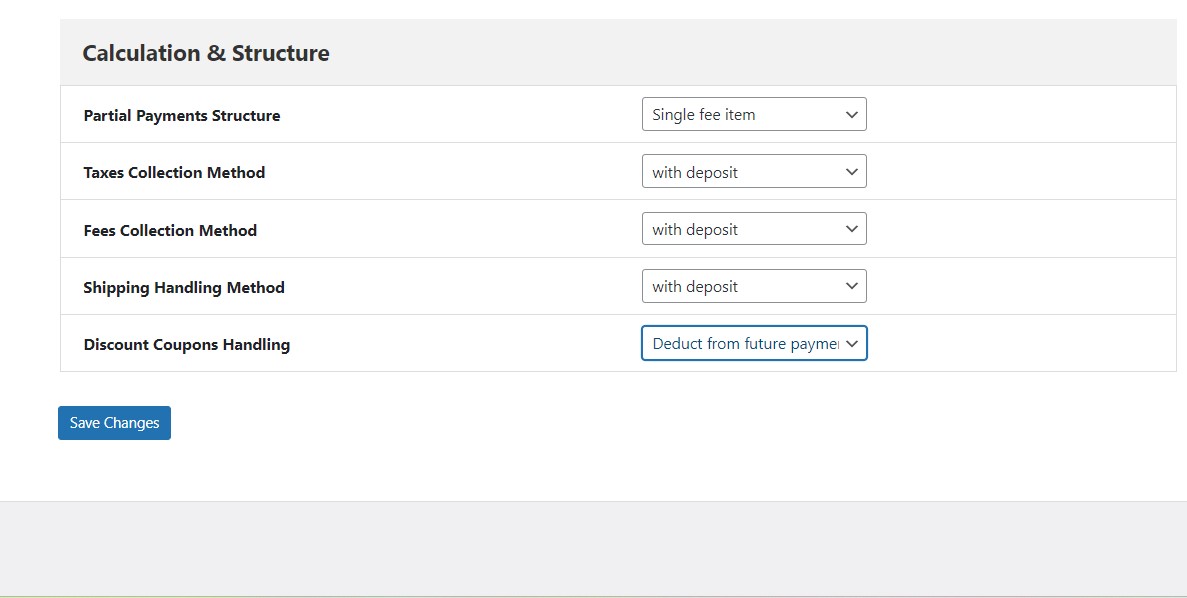
Task: Click the Partial Payments Structure label
Action: (182, 116)
